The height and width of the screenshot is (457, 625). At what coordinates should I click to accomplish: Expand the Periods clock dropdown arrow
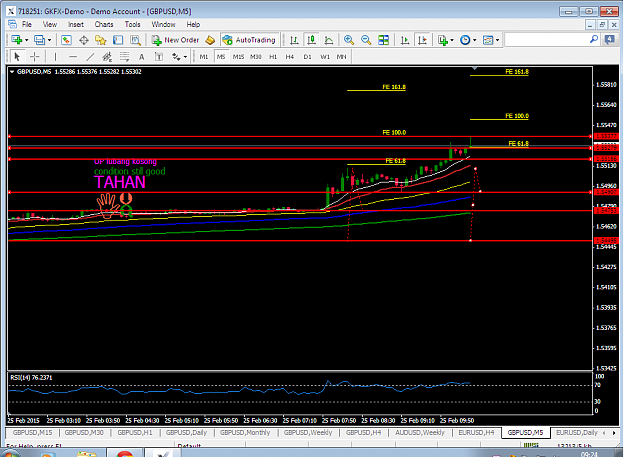point(474,40)
